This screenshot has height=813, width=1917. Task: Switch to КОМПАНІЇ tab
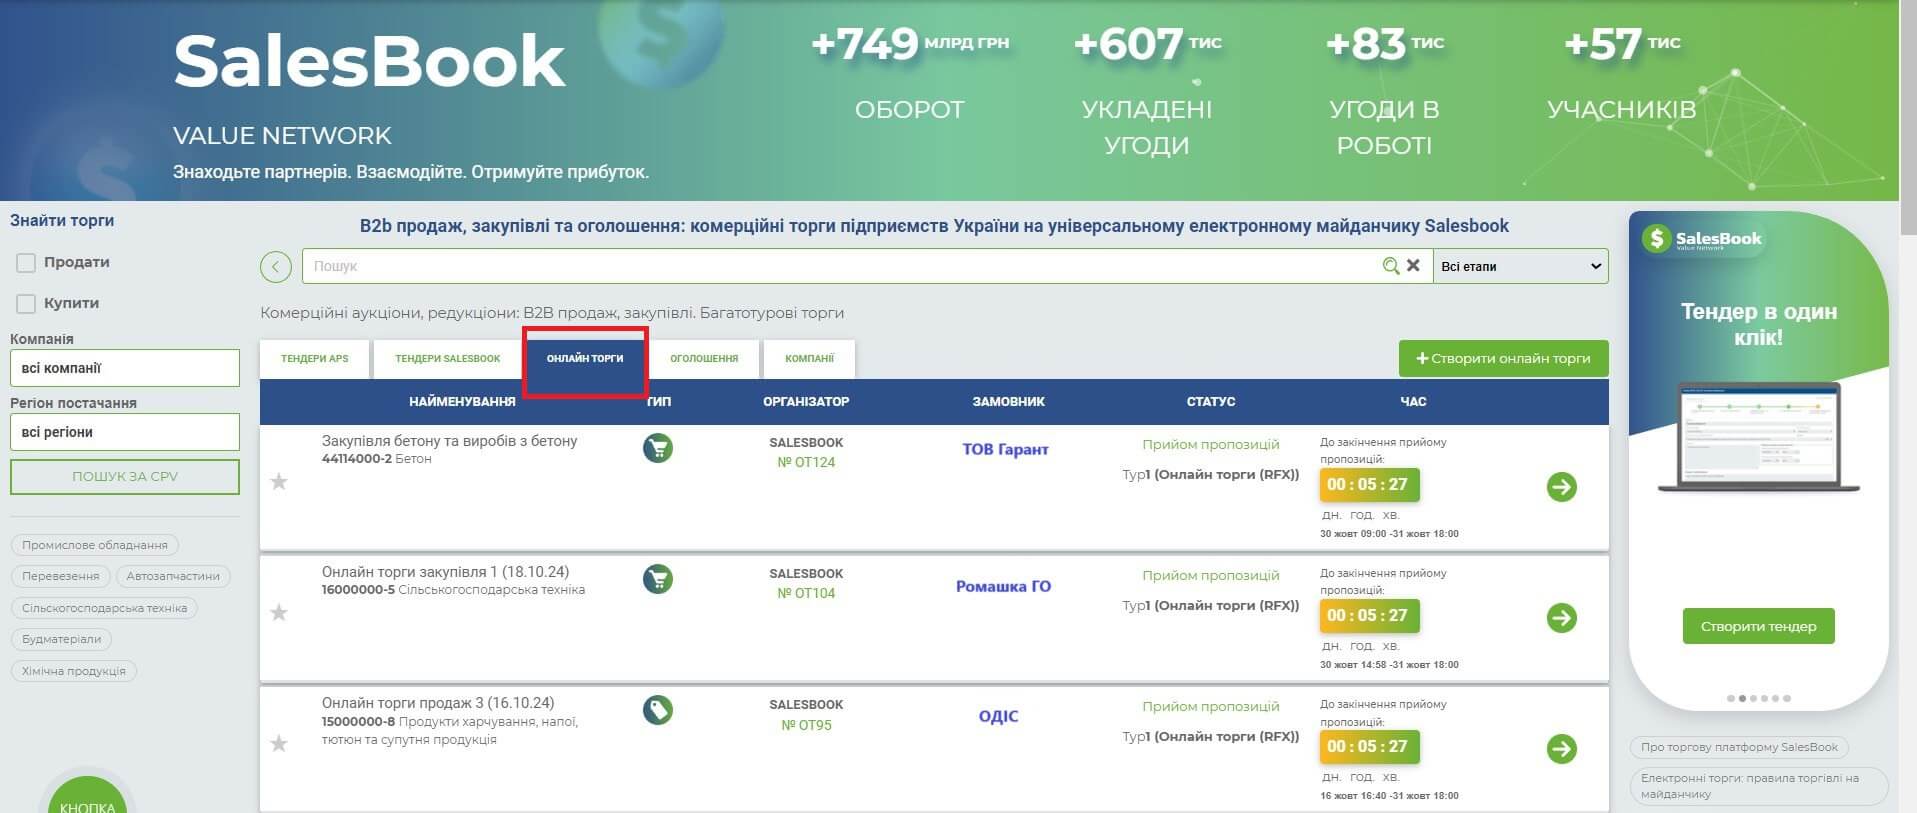809,359
